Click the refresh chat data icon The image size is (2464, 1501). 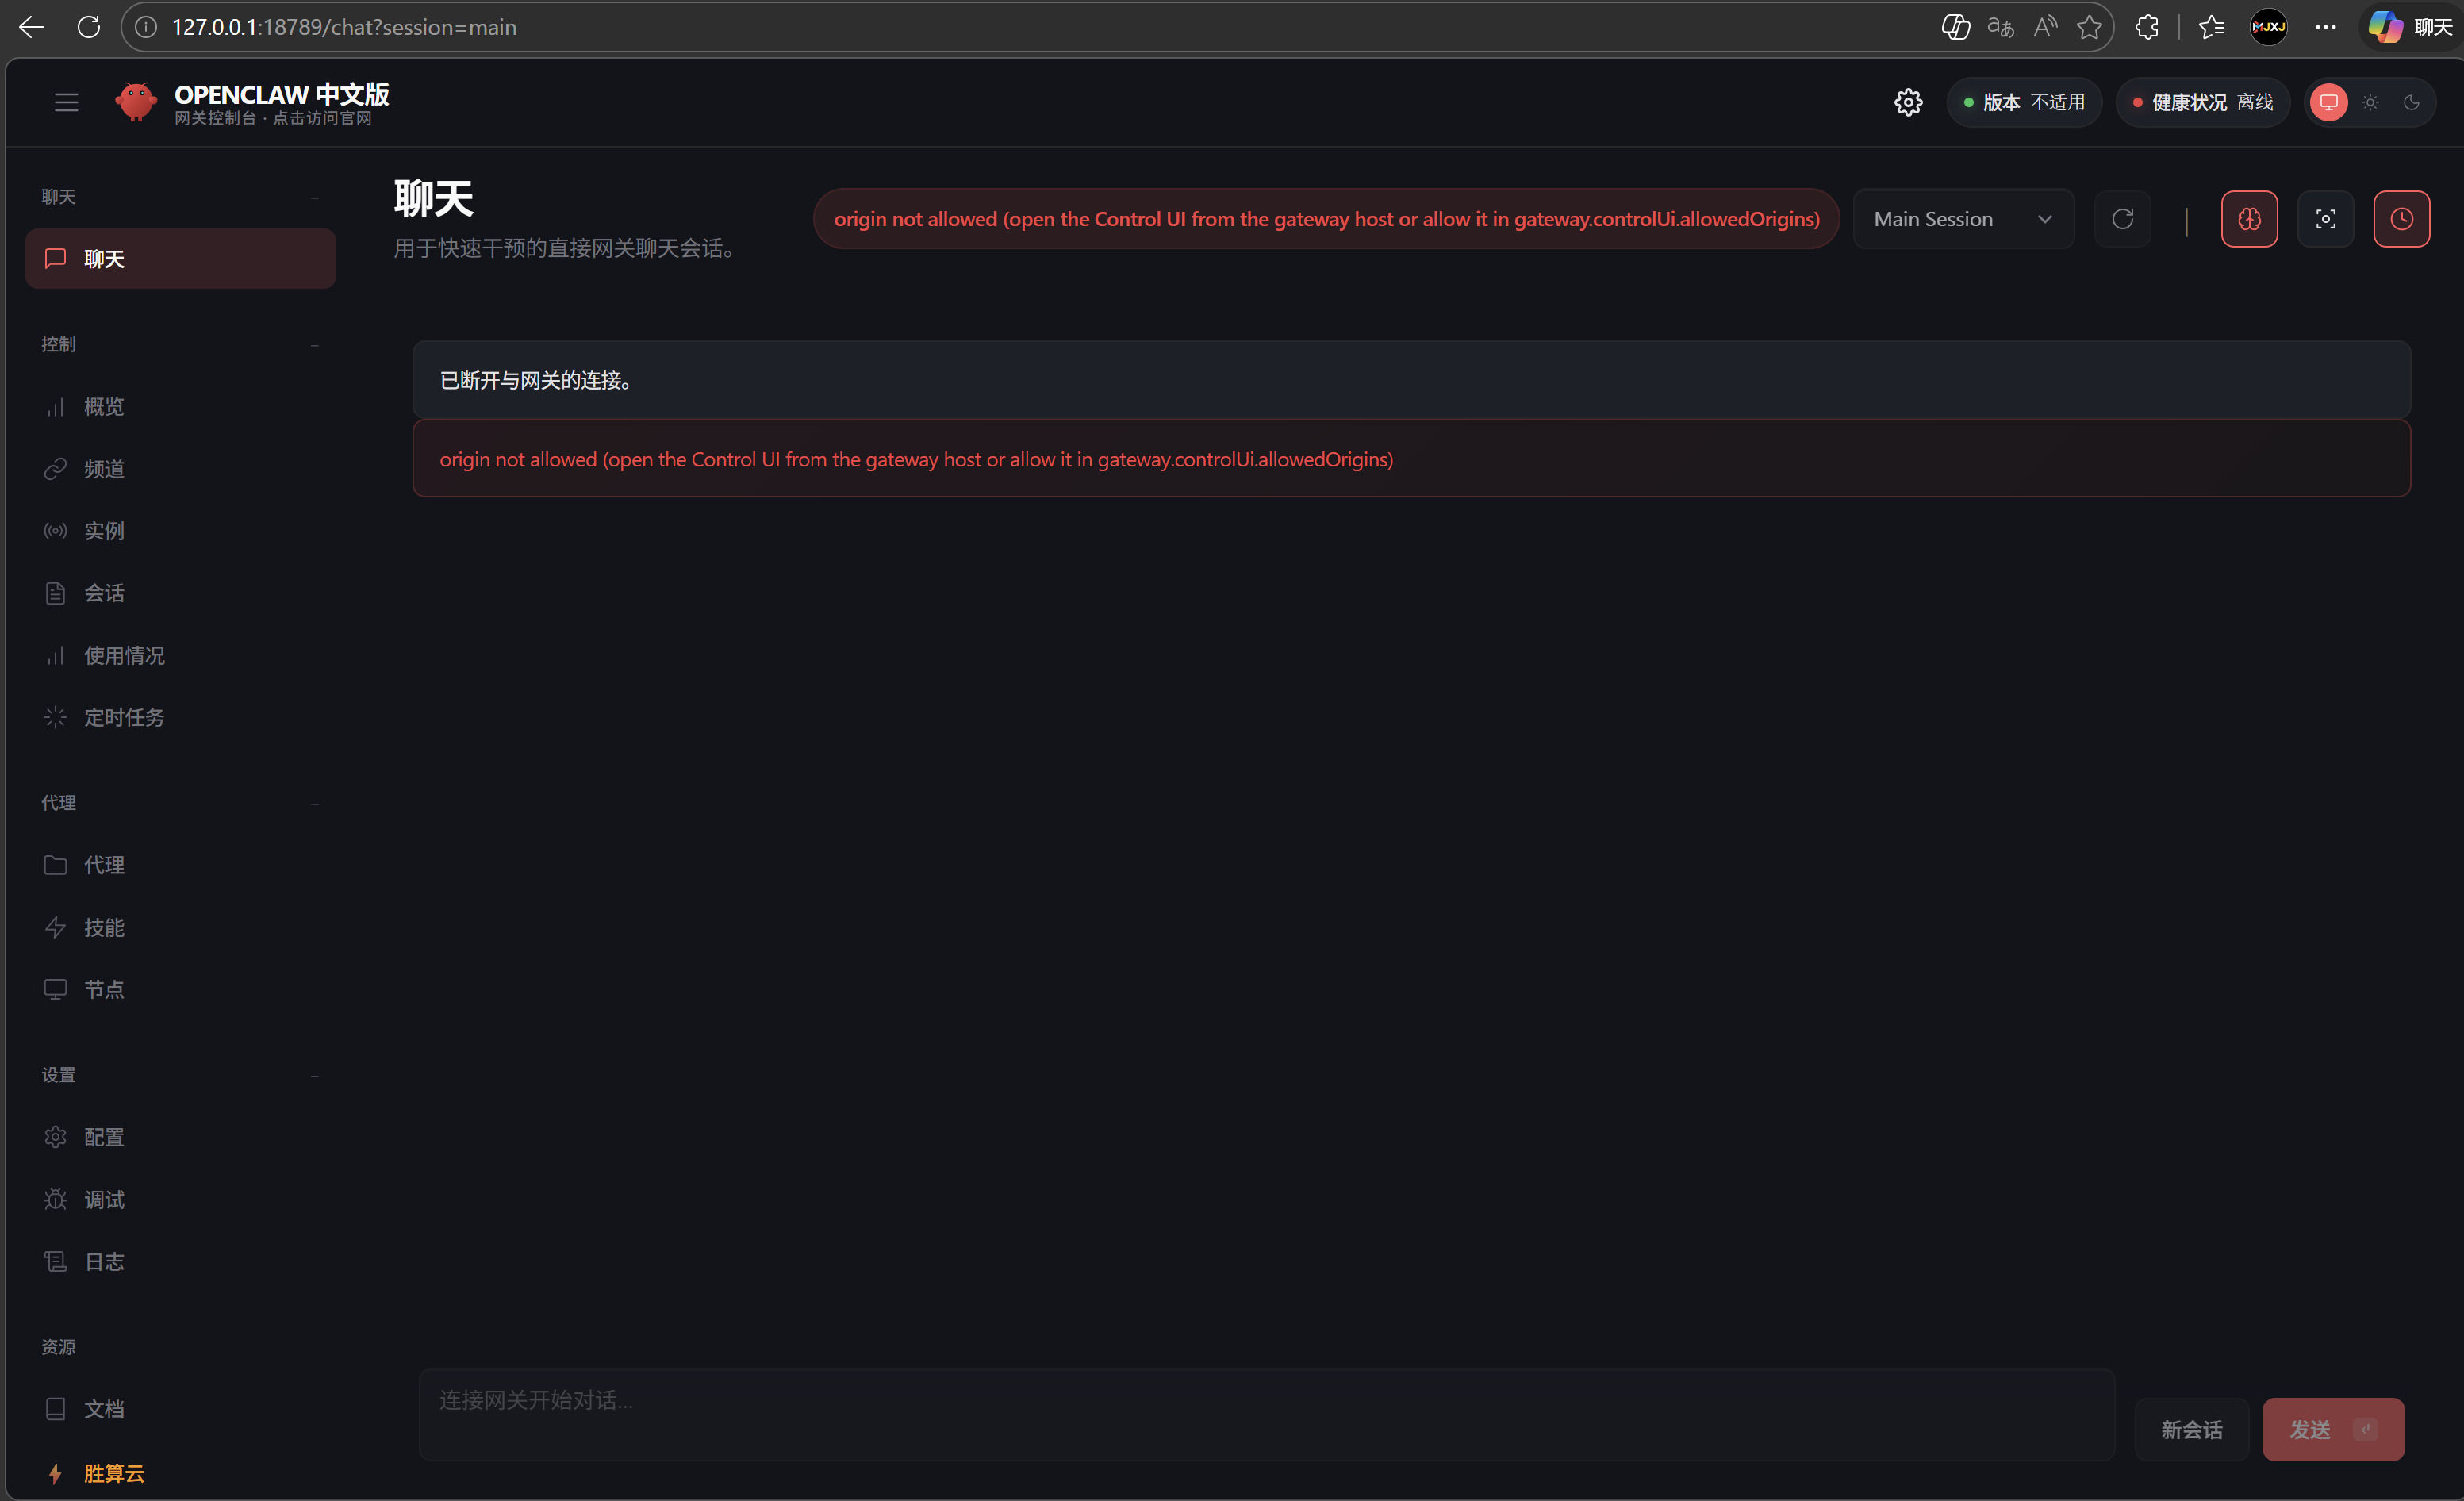tap(2122, 219)
